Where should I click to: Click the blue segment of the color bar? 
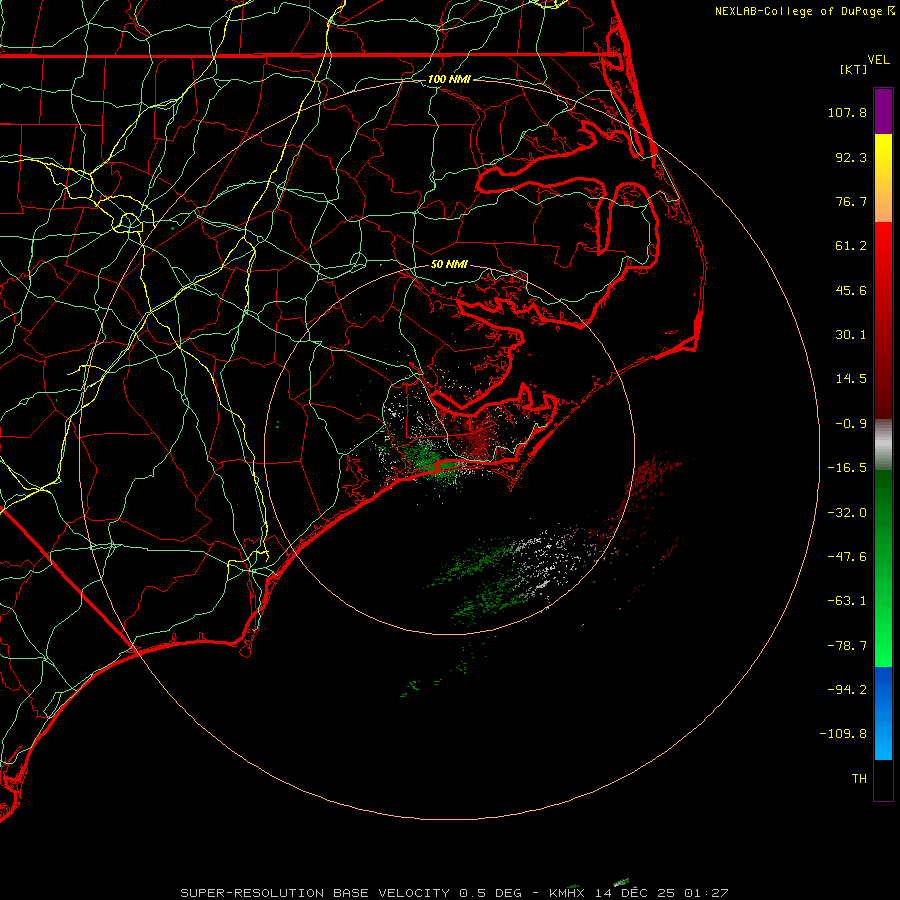click(x=883, y=713)
